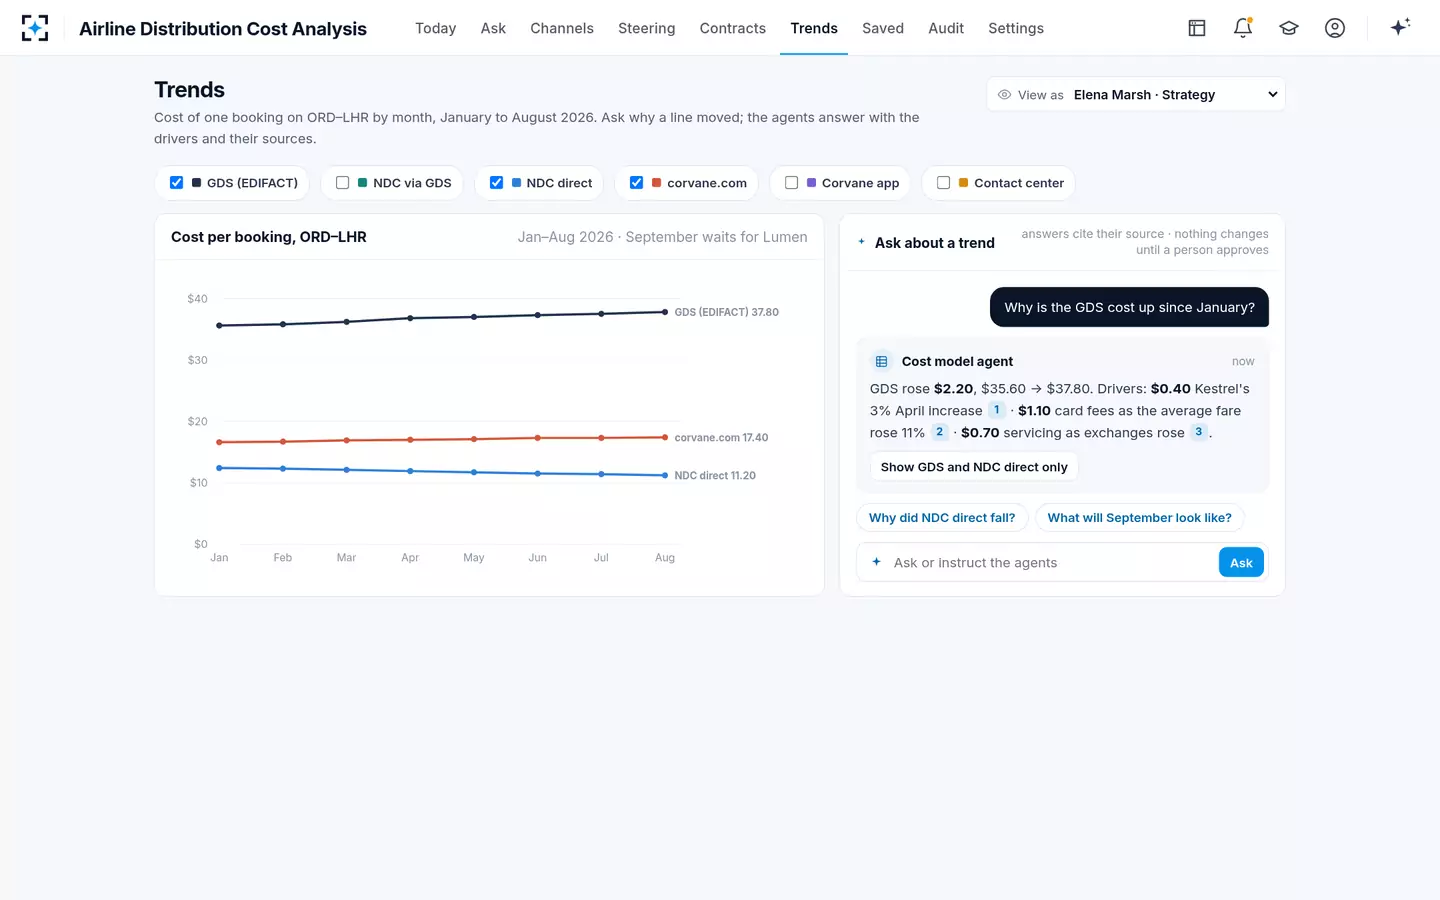The image size is (1440, 900).
Task: Open the Settings tab
Action: point(1016,28)
